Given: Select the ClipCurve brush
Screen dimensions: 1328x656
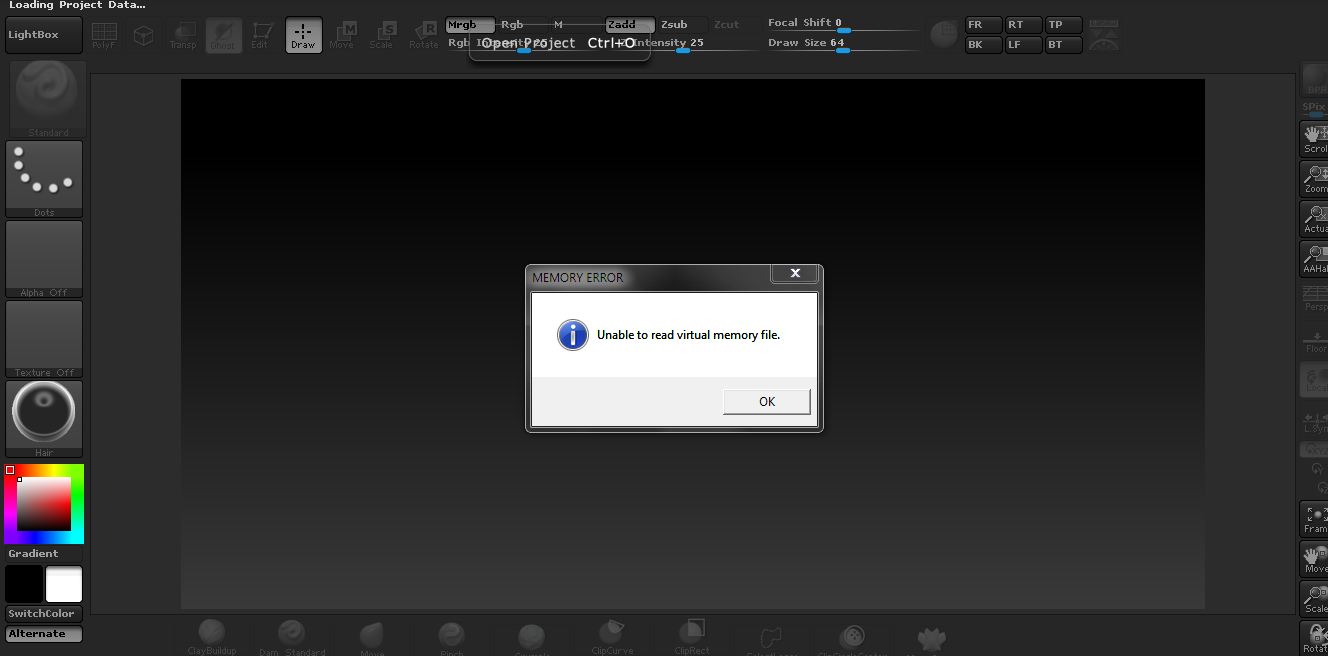Looking at the screenshot, I should 612,637.
